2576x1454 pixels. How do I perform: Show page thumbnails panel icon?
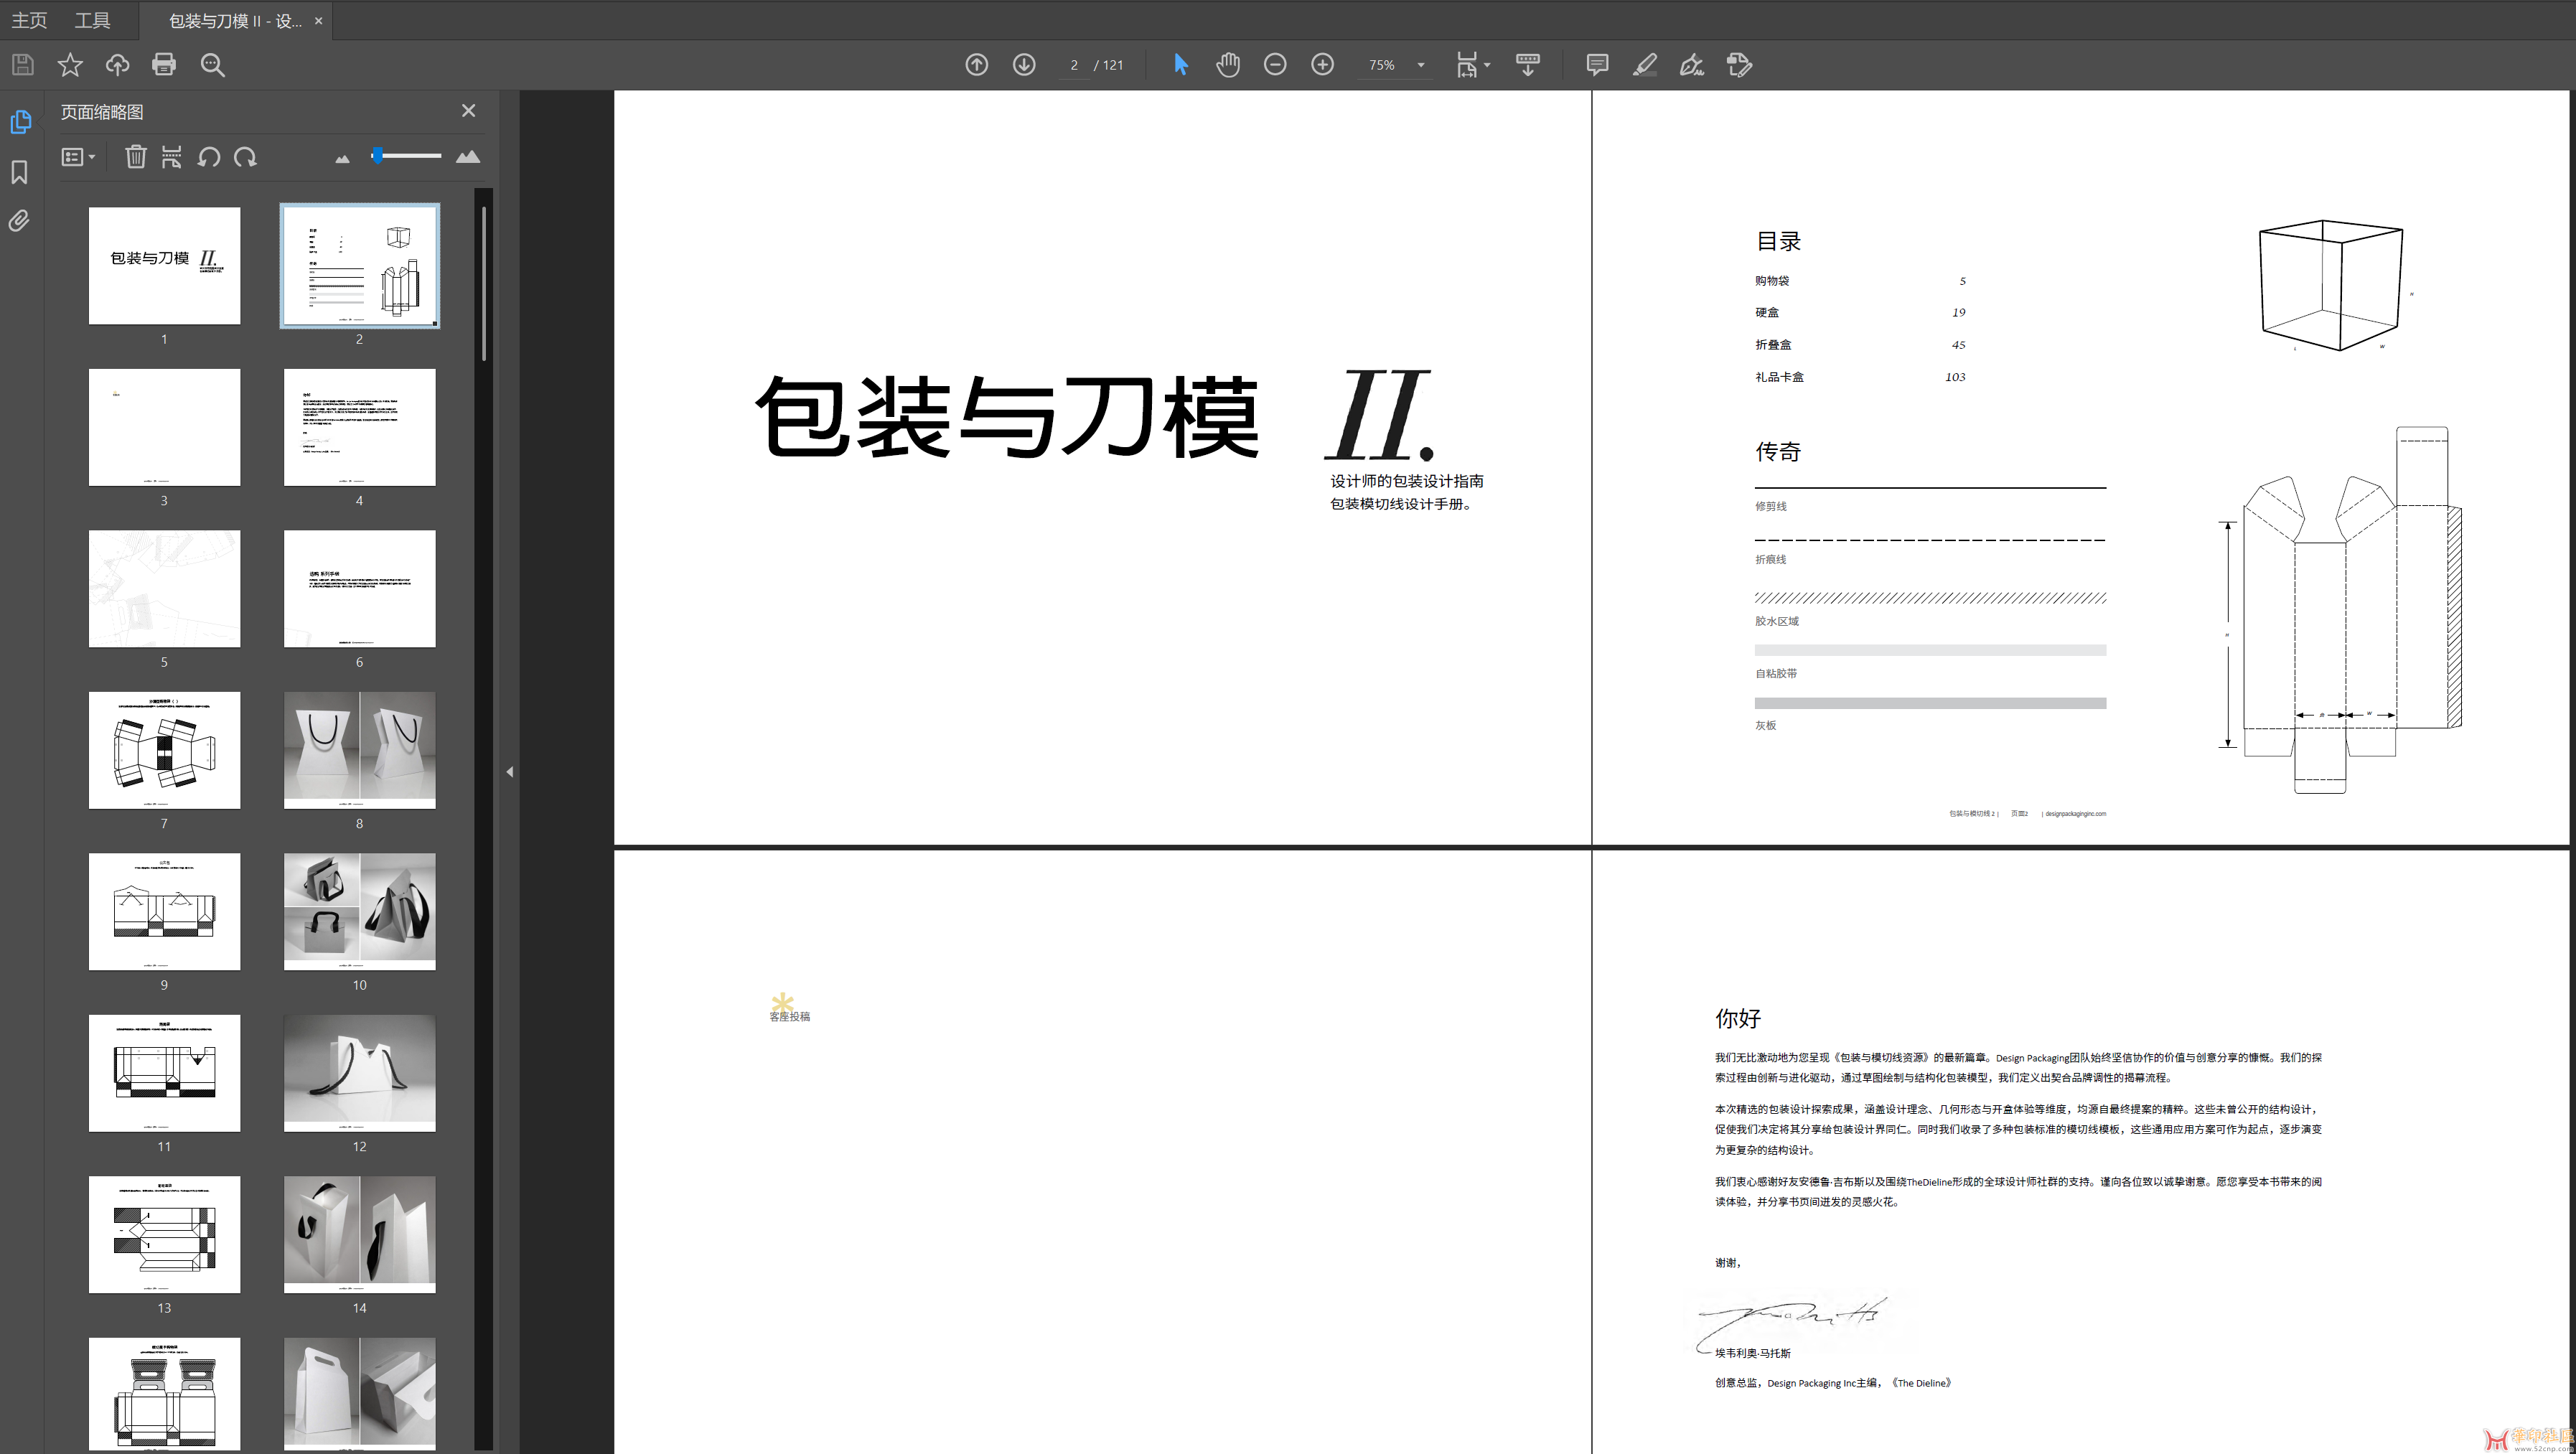click(20, 122)
